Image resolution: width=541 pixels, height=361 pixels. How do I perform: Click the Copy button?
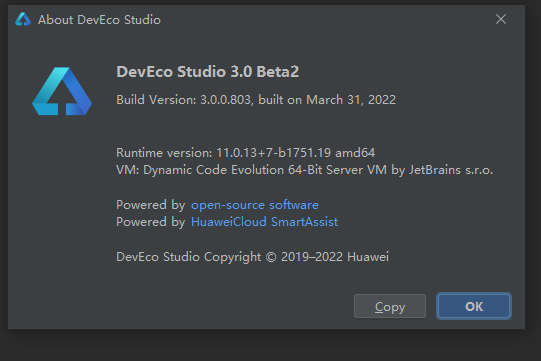[390, 306]
